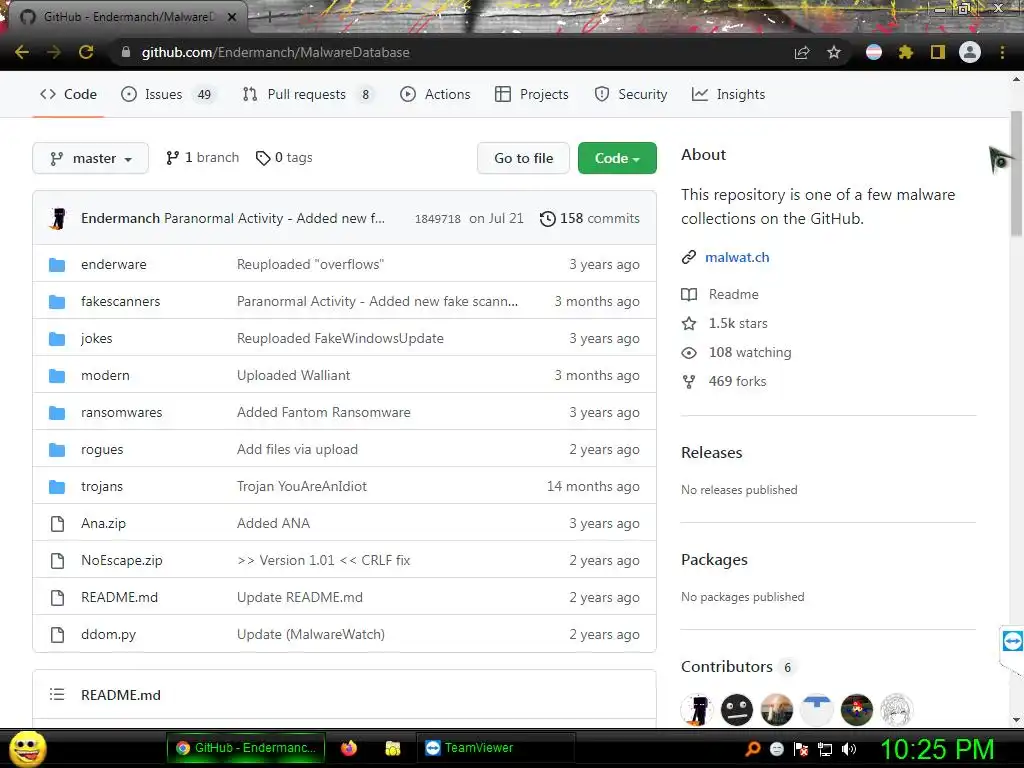
Task: Click the taskbar search magnifier tray icon
Action: click(753, 749)
